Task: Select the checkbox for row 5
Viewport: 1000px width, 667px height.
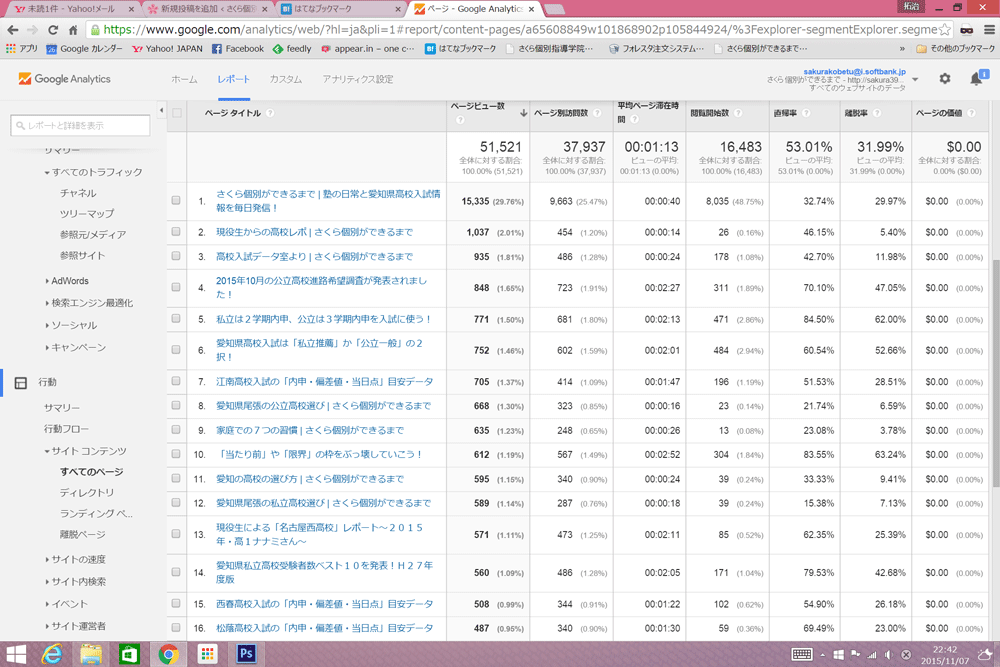Action: tap(176, 319)
